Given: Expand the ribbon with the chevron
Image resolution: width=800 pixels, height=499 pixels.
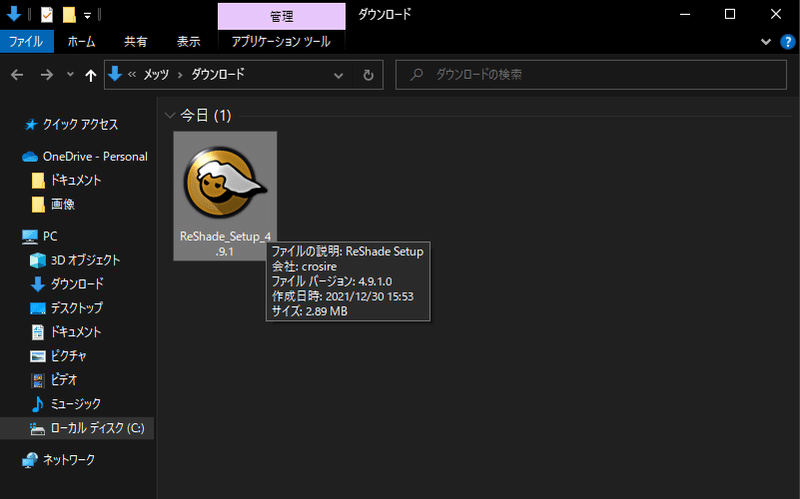Looking at the screenshot, I should point(766,42).
